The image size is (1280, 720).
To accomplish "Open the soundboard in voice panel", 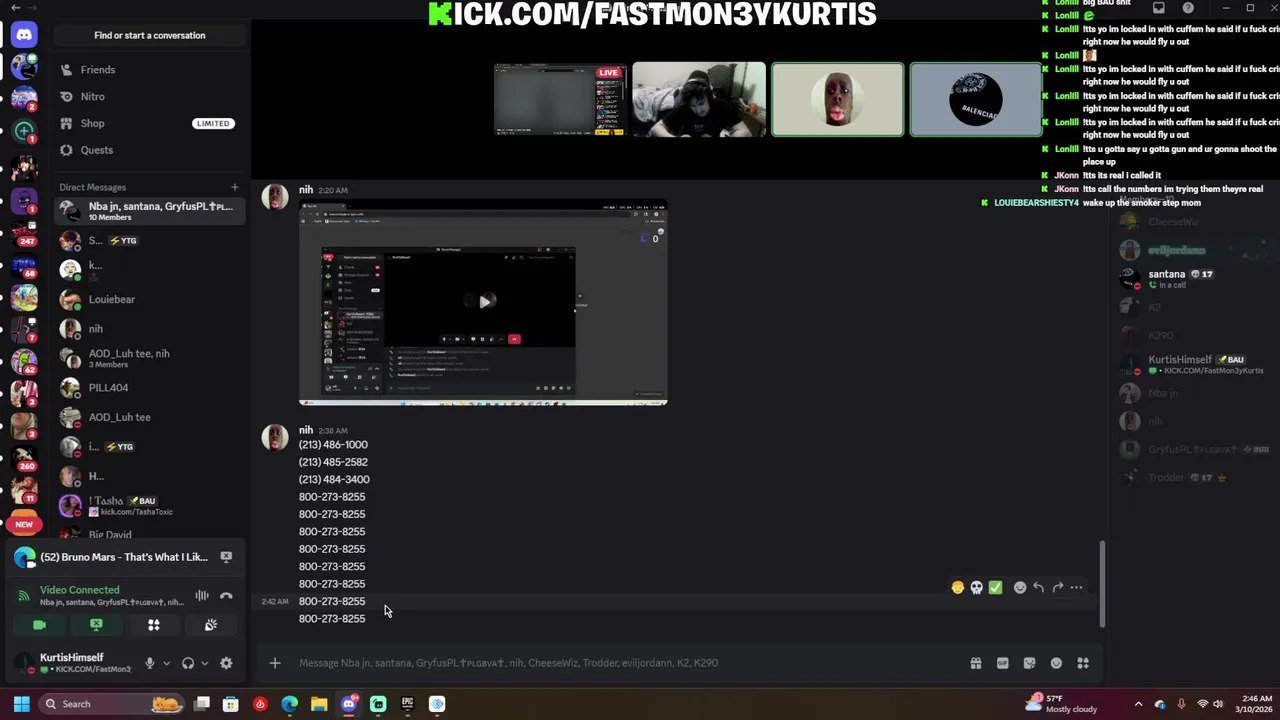I will [x=211, y=625].
